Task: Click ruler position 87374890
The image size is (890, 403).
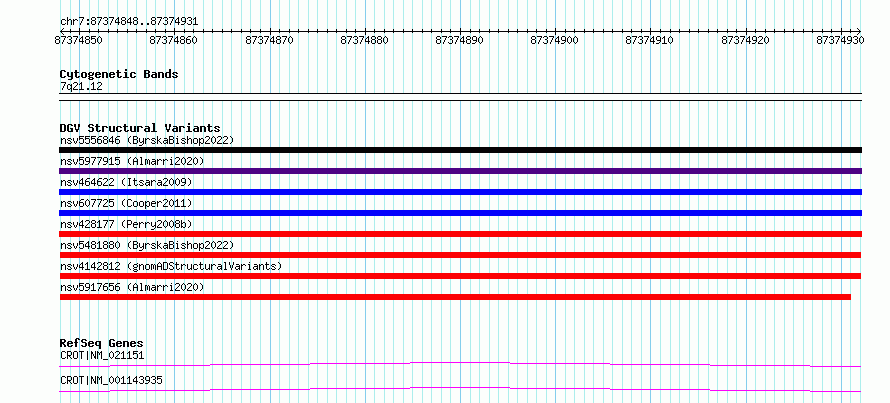Action: point(459,40)
